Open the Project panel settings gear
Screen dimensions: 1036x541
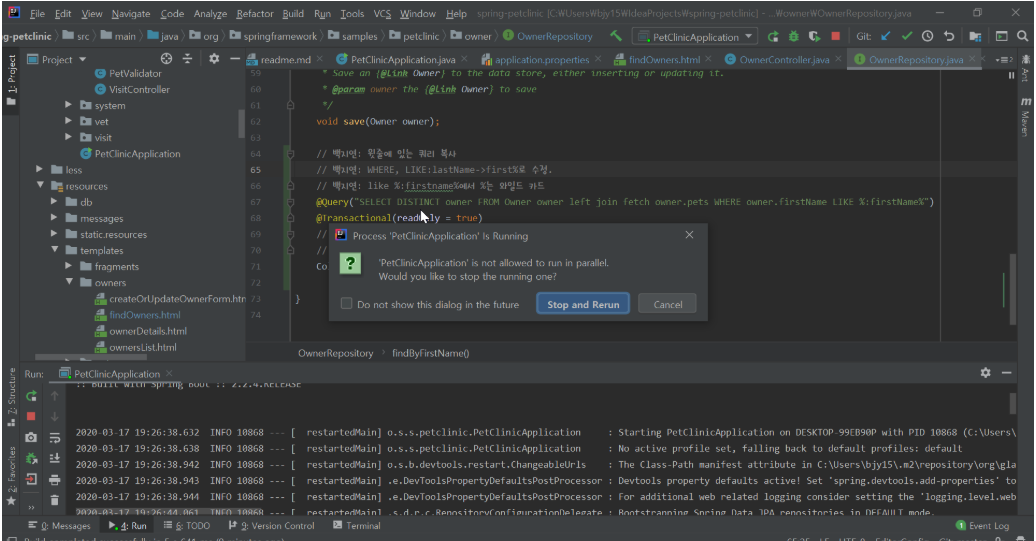click(x=214, y=59)
